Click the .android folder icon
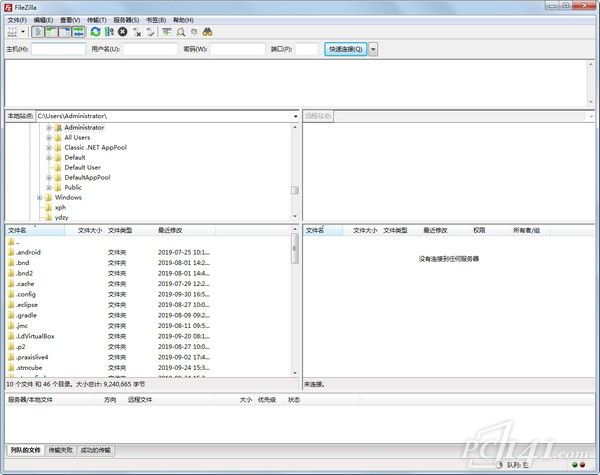600x475 pixels. [x=11, y=252]
